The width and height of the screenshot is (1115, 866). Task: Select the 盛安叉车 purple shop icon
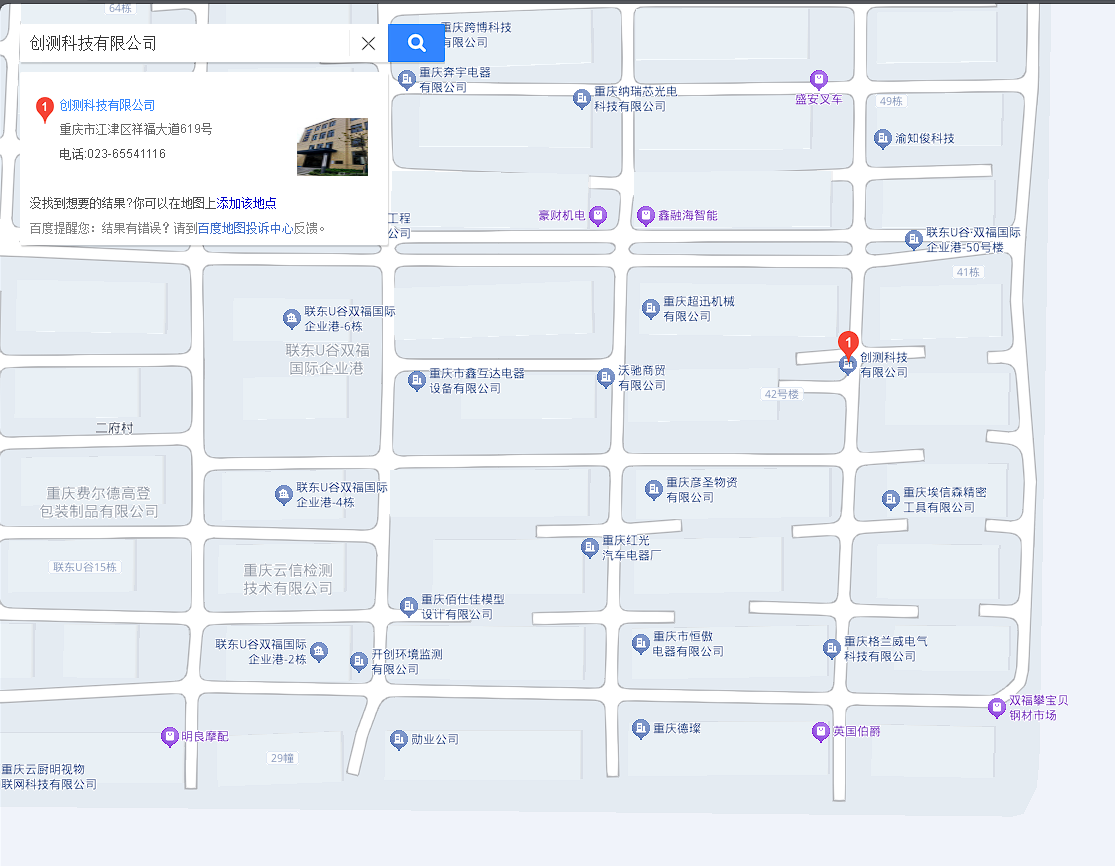[818, 79]
